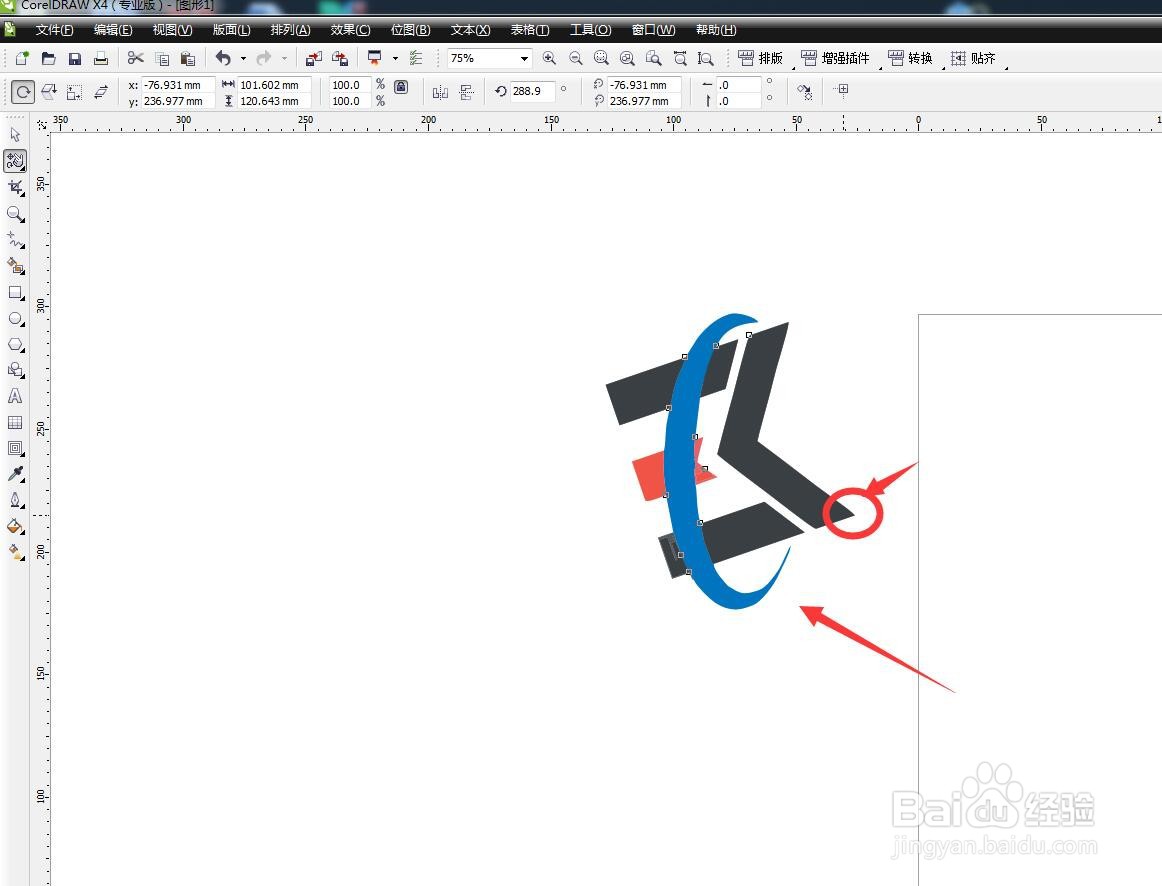Toggle relative to object button
1162x886 pixels.
click(841, 90)
